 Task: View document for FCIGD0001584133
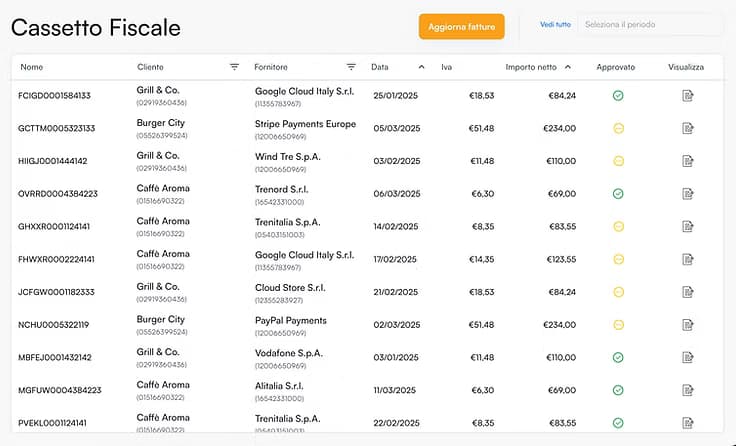tap(688, 96)
